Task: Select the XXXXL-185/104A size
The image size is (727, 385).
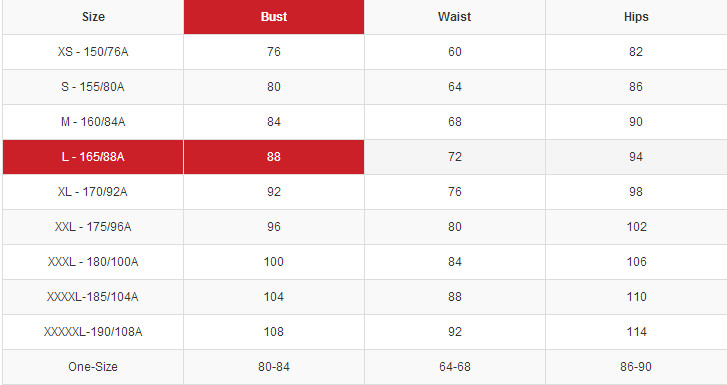Action: pyautogui.click(x=93, y=297)
